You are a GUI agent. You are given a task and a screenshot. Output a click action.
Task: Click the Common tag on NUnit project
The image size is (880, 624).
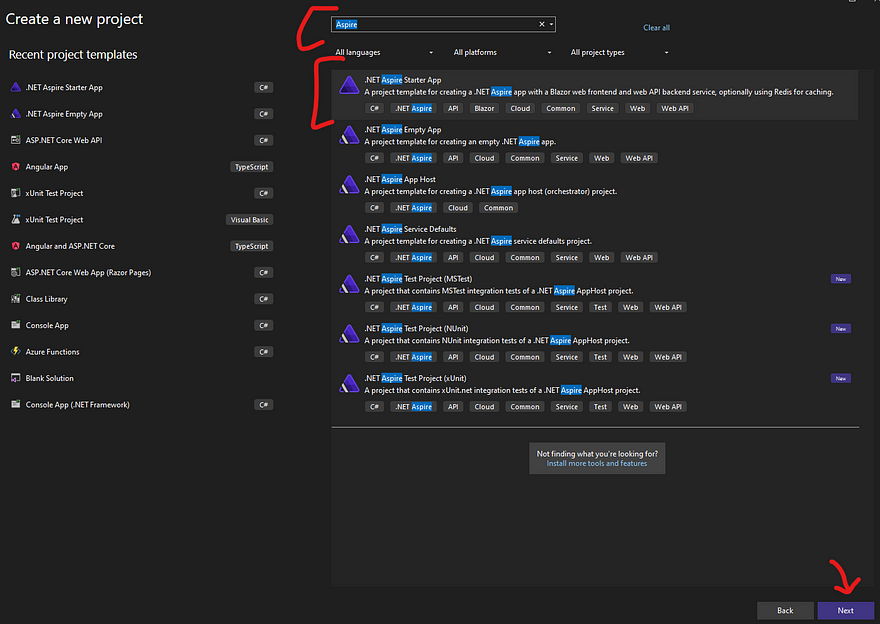tap(525, 357)
